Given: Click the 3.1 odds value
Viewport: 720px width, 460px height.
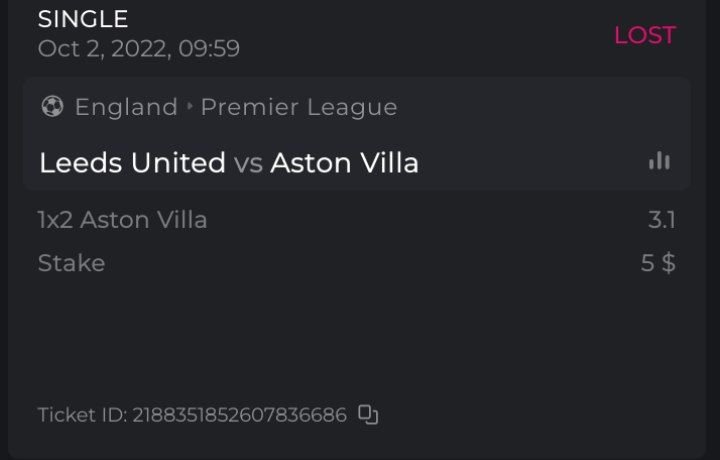Looking at the screenshot, I should tap(661, 220).
